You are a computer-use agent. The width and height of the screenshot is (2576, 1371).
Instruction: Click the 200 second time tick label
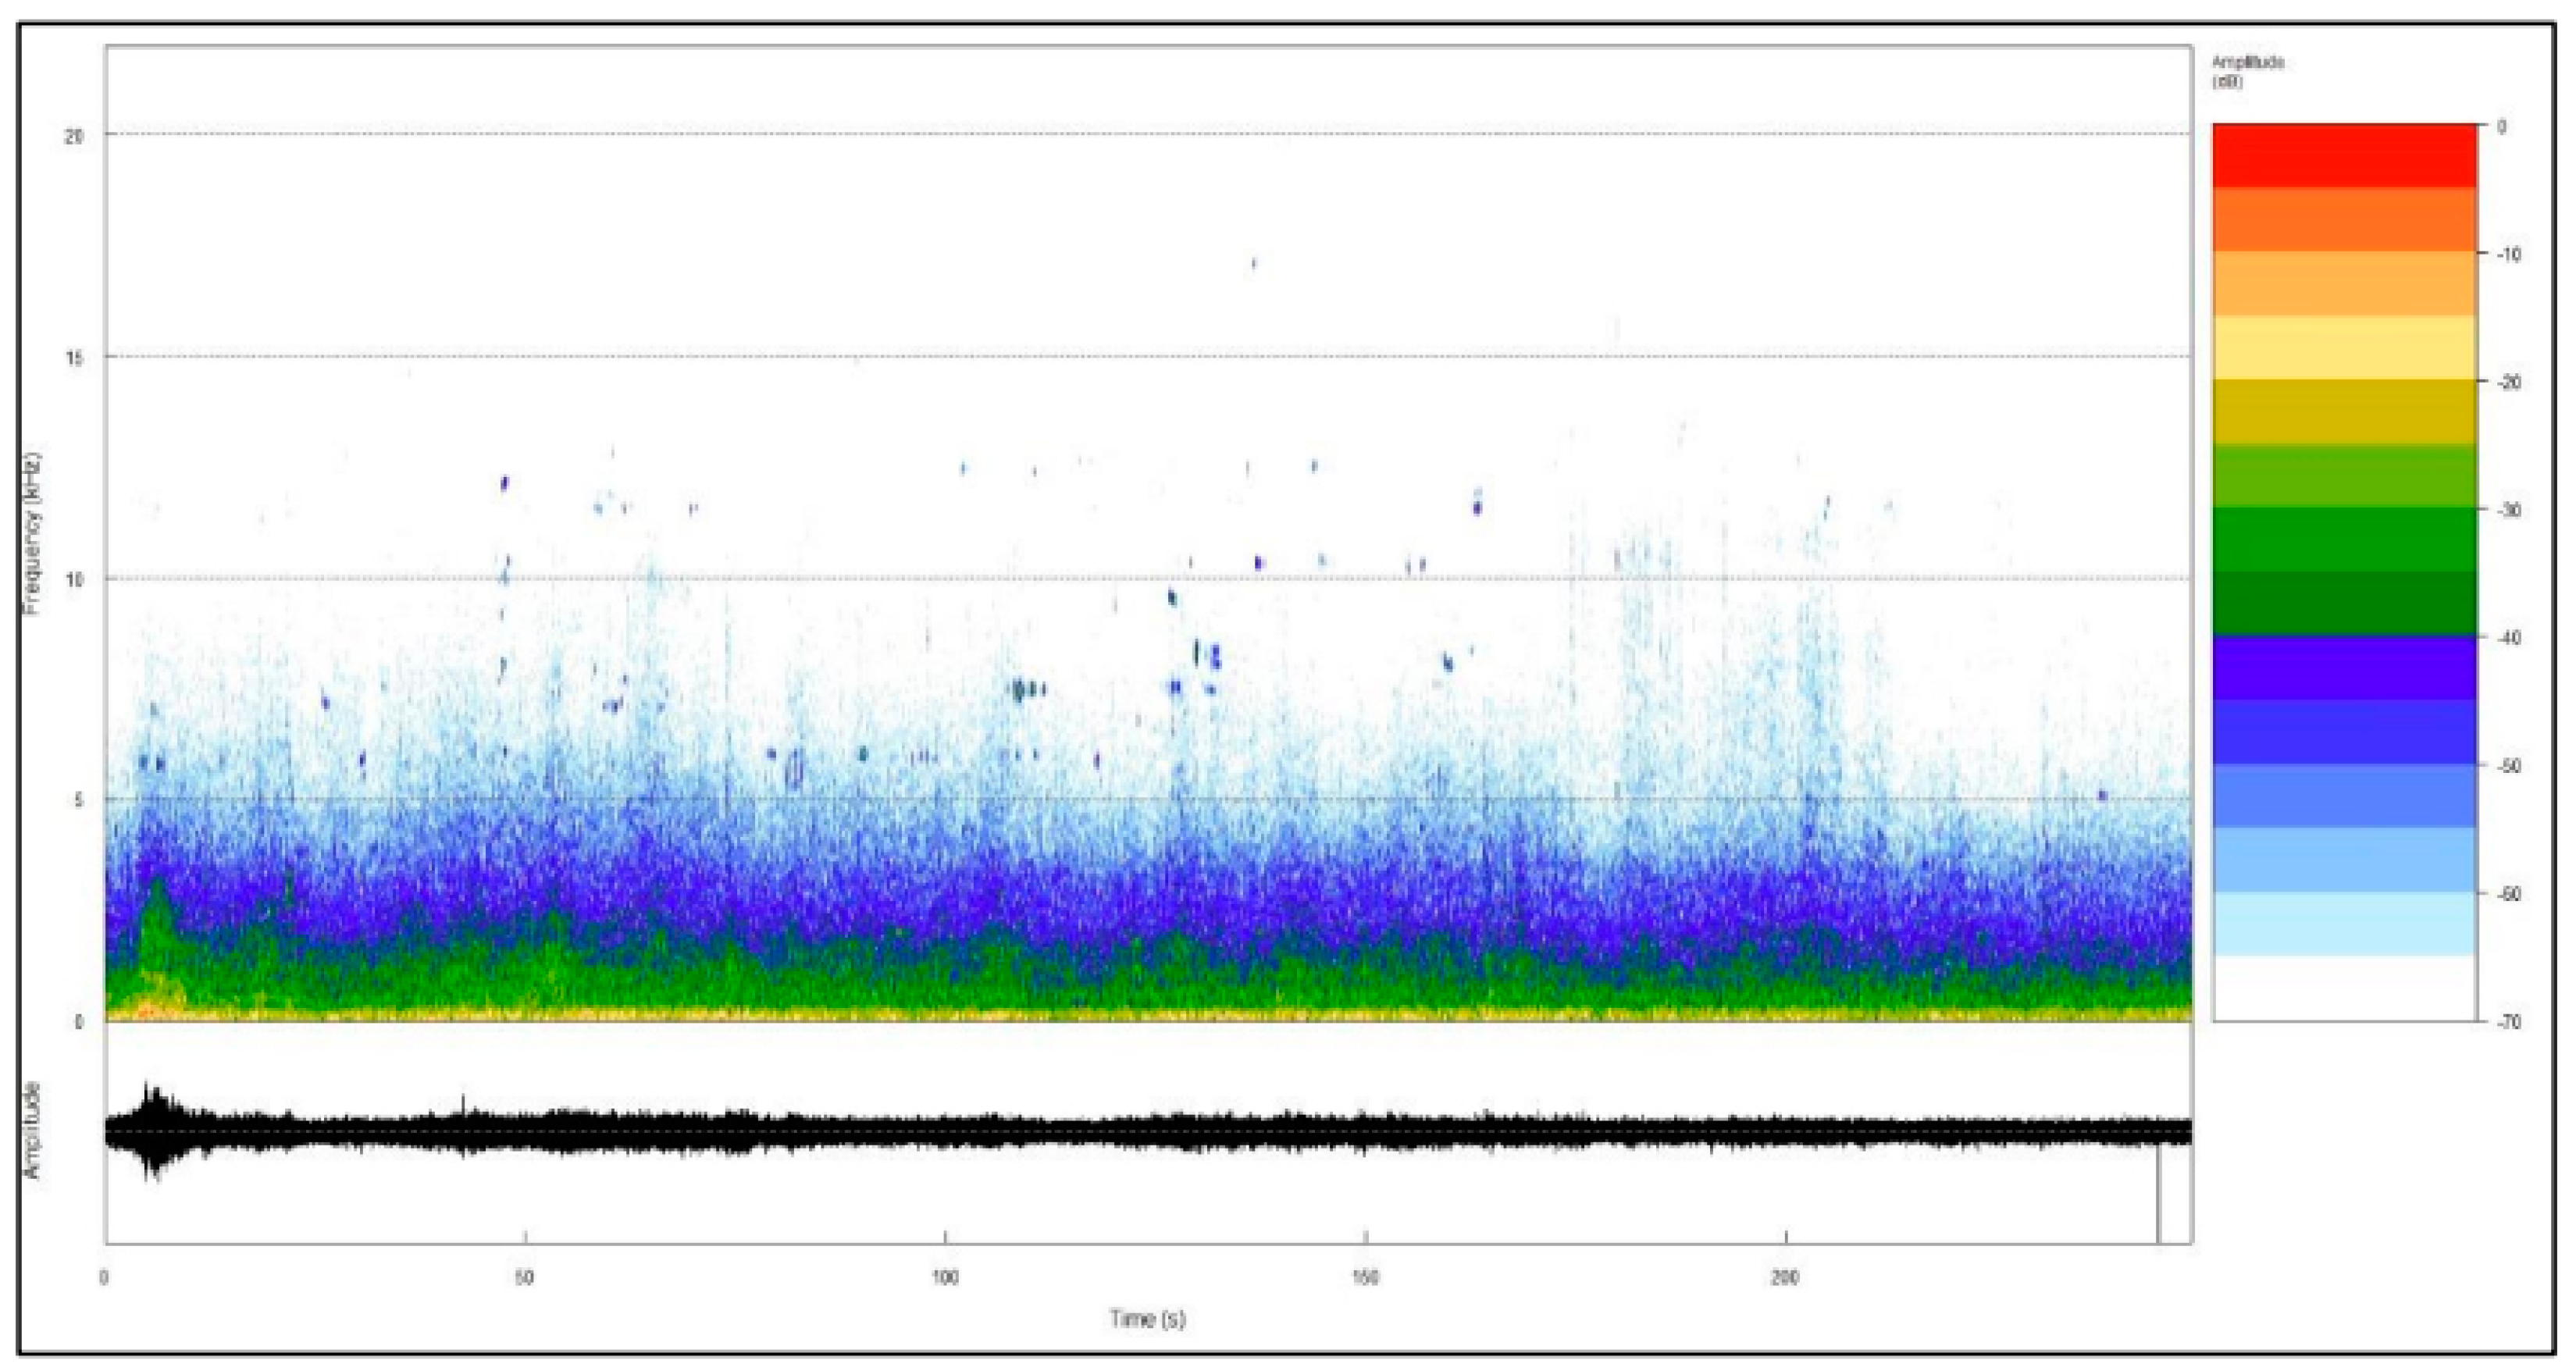pyautogui.click(x=1784, y=1277)
